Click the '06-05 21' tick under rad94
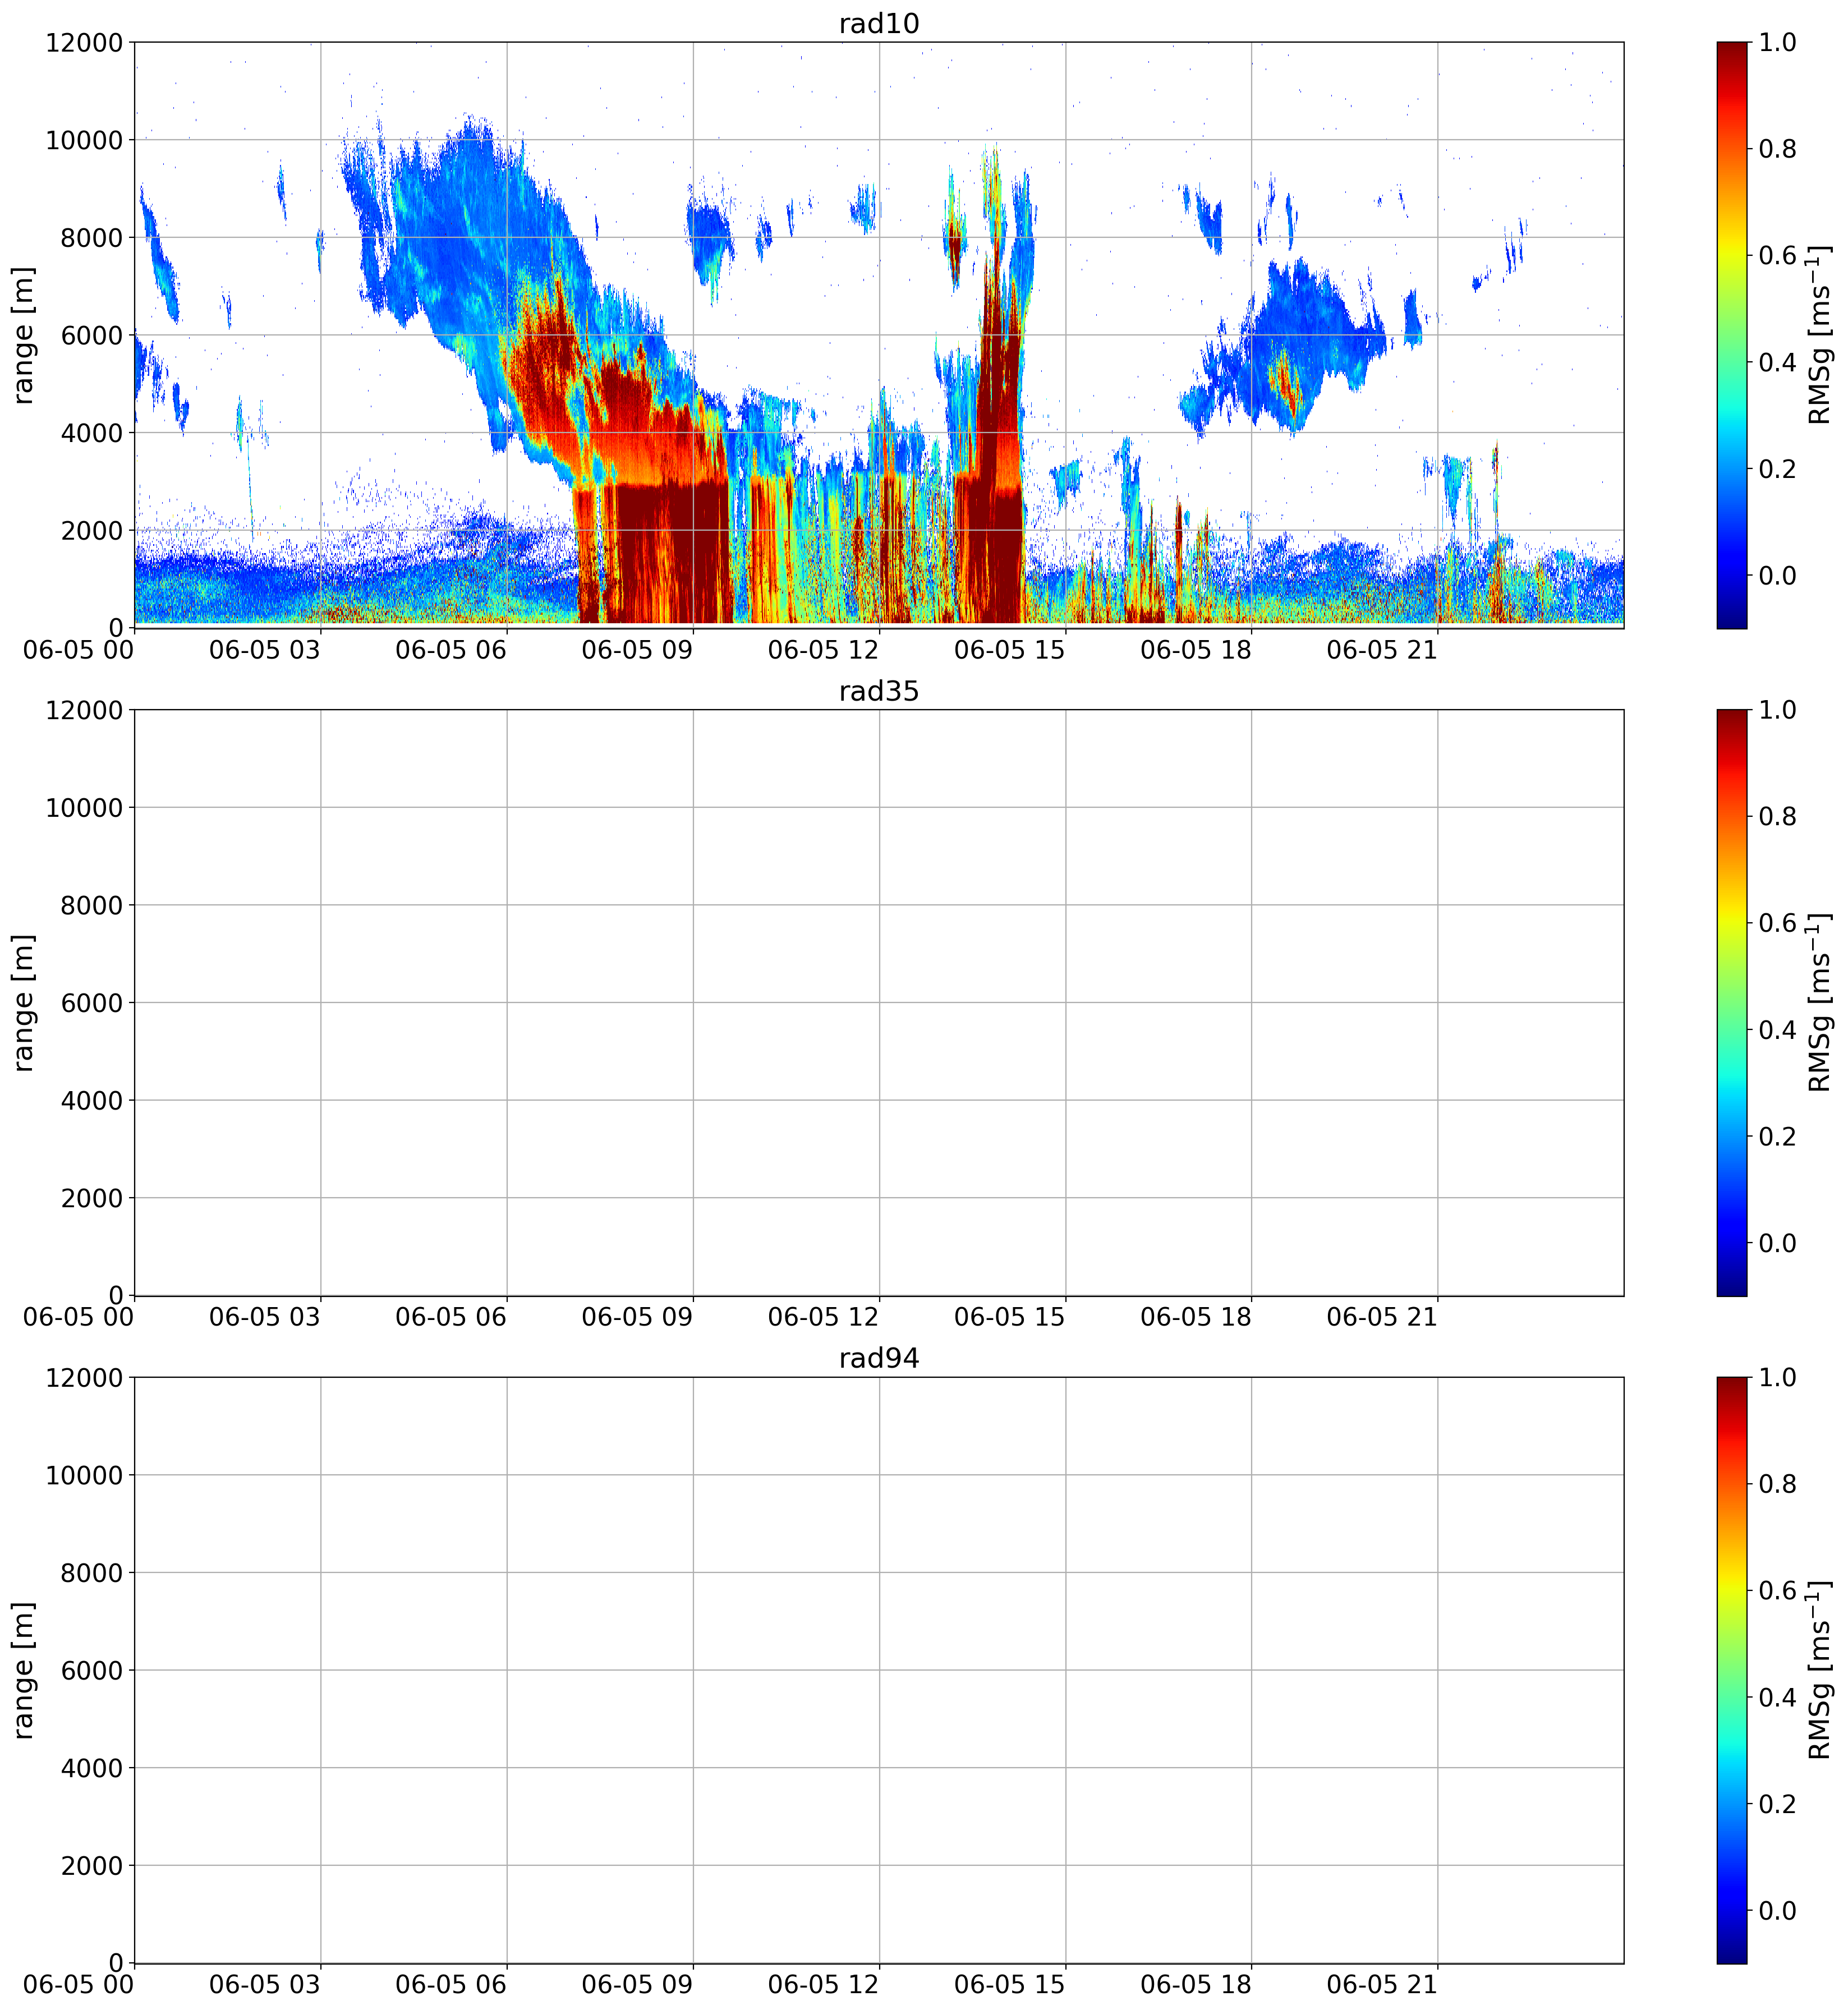Image resolution: width=1848 pixels, height=2010 pixels. [1382, 1984]
